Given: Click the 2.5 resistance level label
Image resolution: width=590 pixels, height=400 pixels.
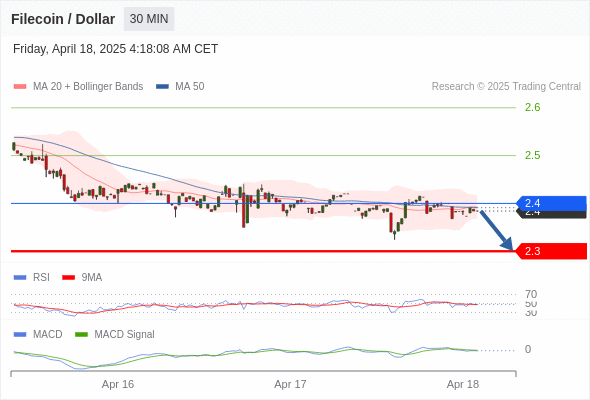Looking at the screenshot, I should (x=532, y=155).
